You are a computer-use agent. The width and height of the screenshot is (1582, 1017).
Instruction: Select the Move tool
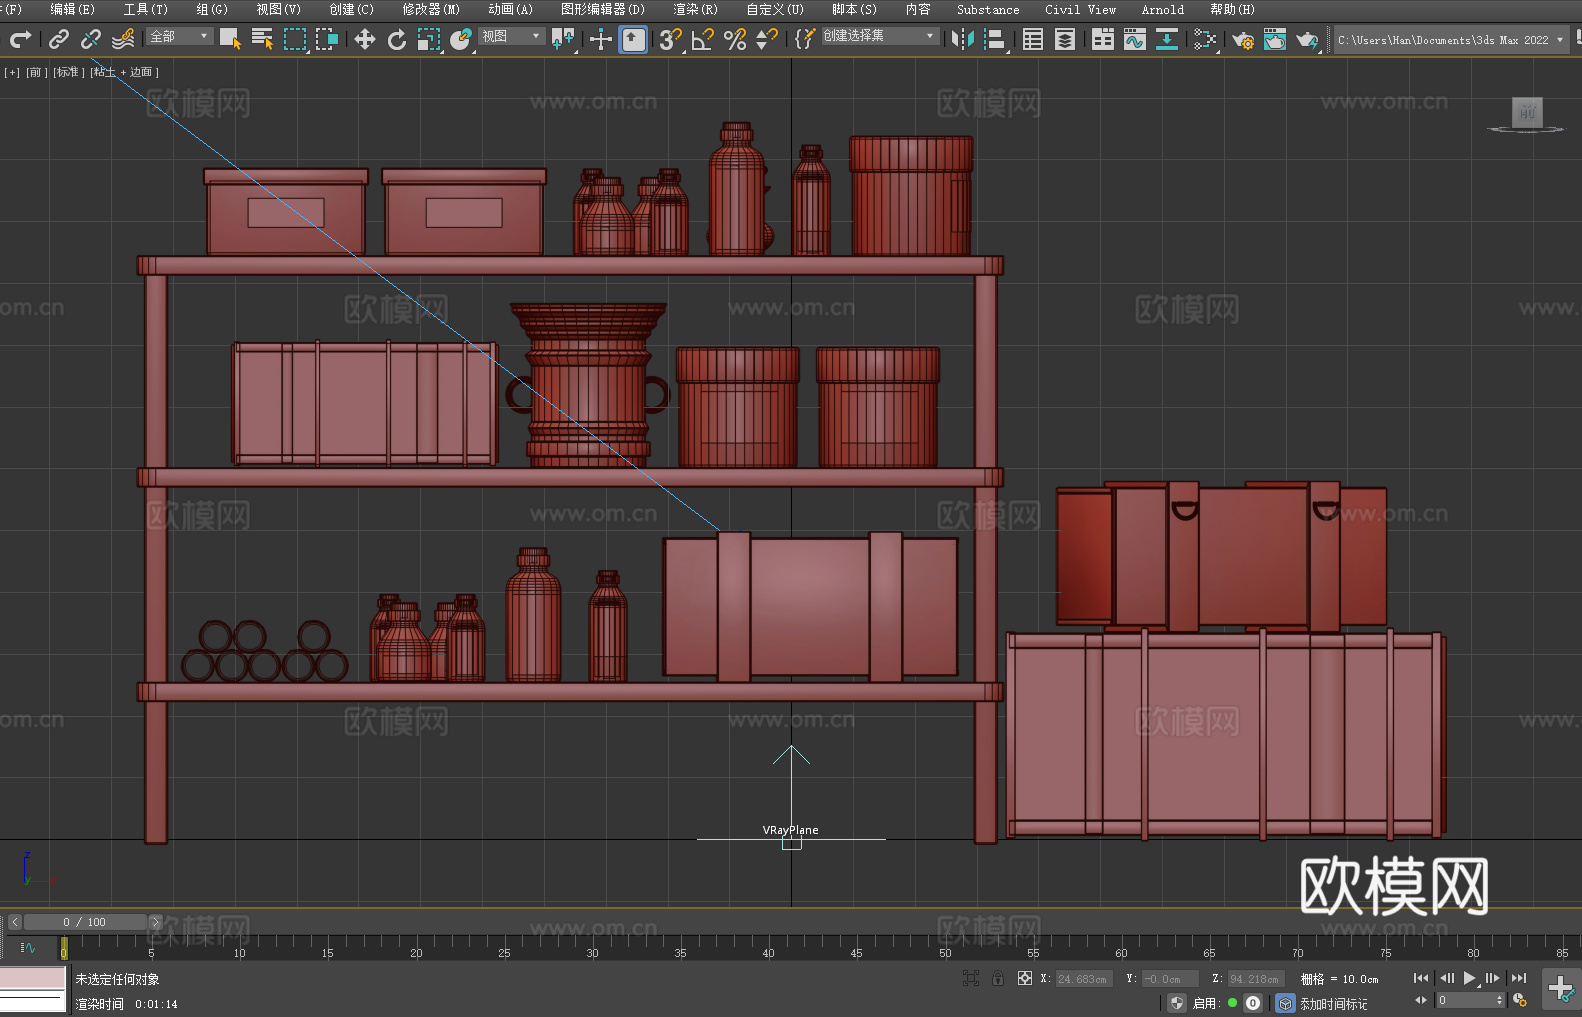pos(365,39)
